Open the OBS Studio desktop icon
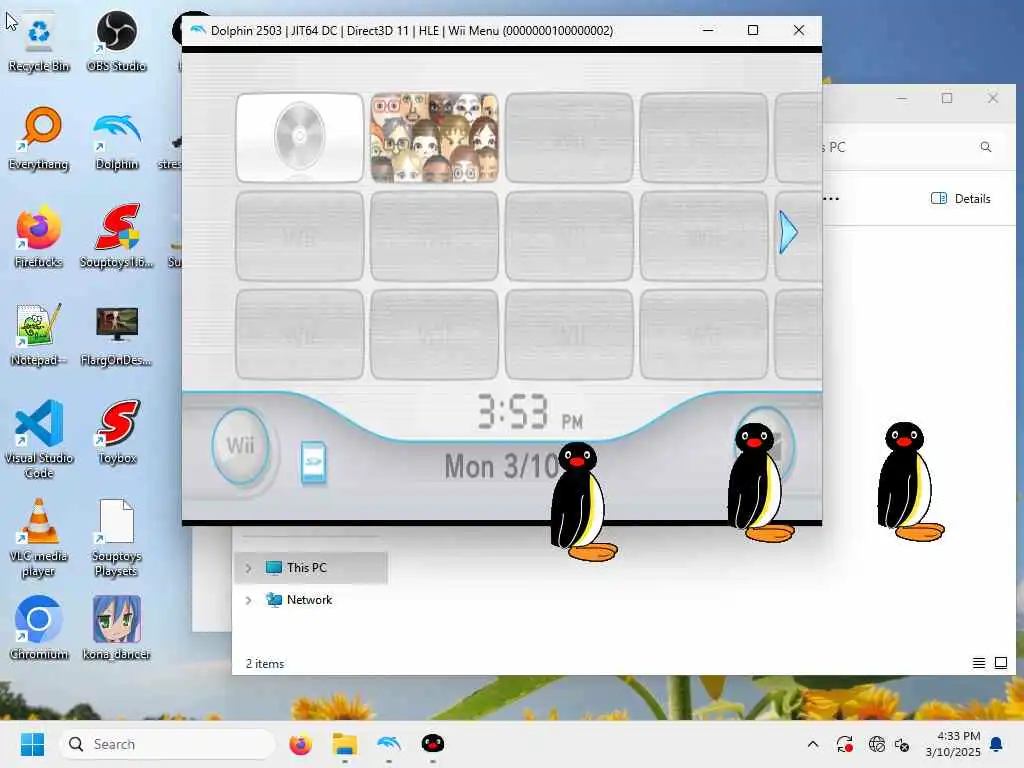This screenshot has height=768, width=1024. [116, 43]
